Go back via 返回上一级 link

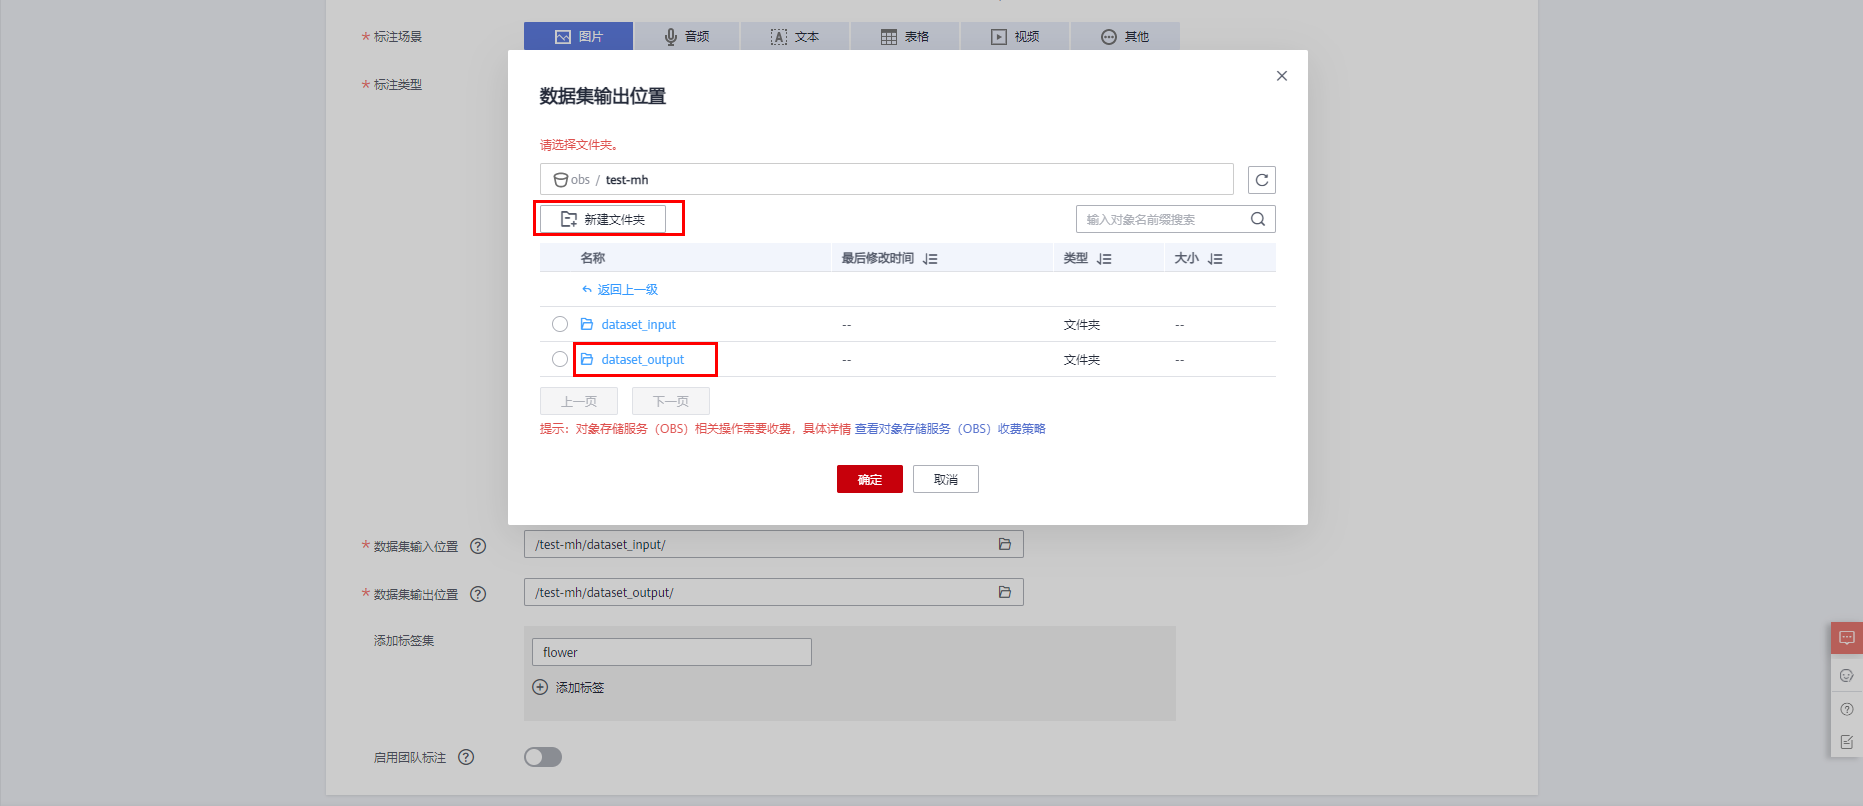[x=620, y=290]
